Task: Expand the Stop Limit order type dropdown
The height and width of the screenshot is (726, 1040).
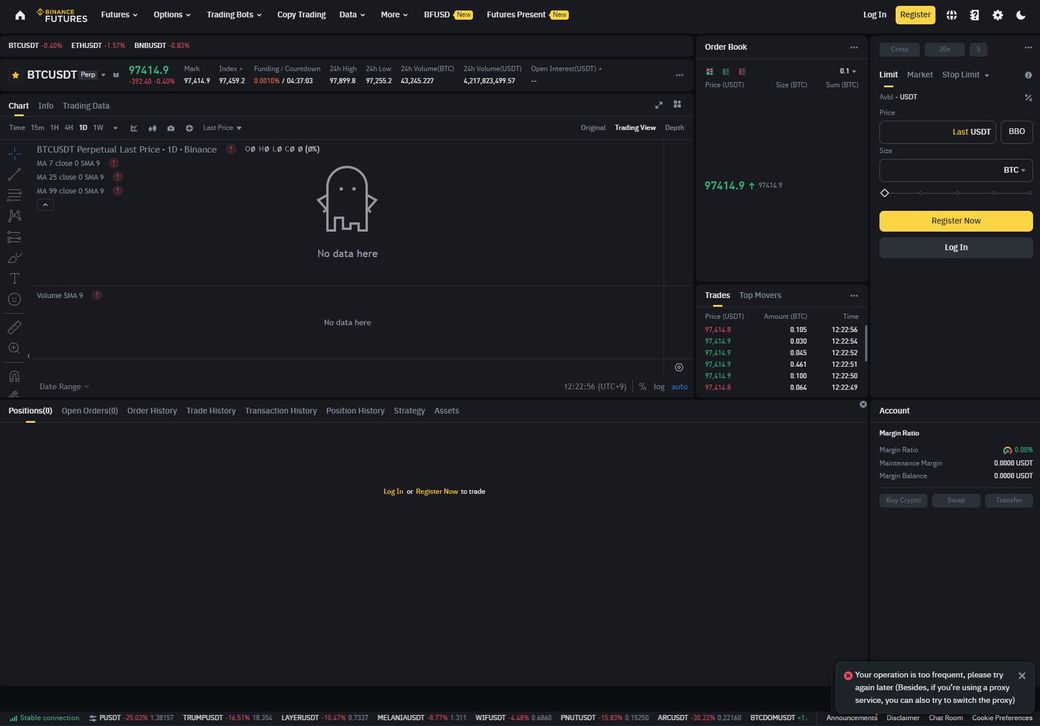Action: pyautogui.click(x=965, y=75)
